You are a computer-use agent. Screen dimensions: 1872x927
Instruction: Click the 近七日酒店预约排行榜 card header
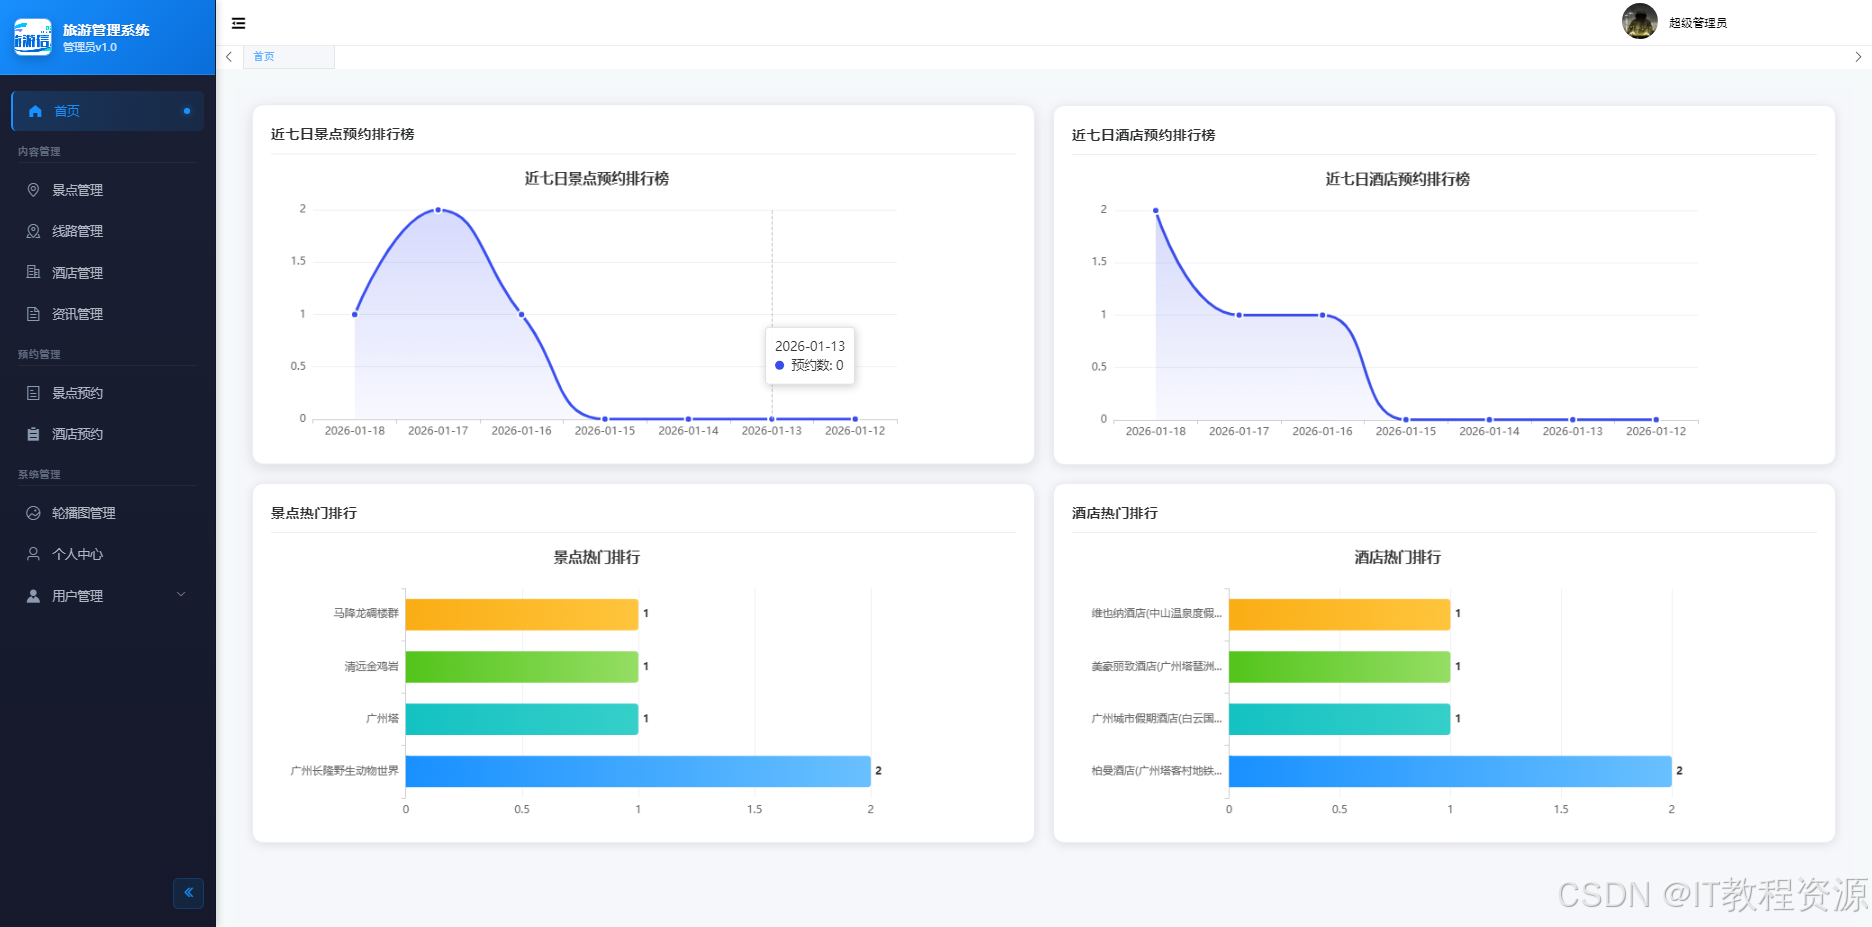coord(1143,135)
